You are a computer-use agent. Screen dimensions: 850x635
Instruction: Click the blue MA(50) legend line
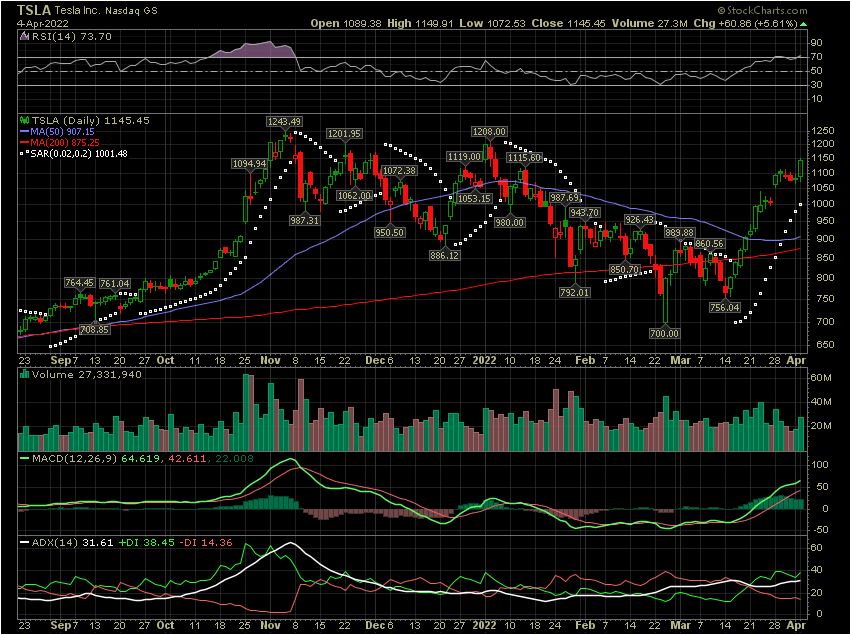(24, 132)
